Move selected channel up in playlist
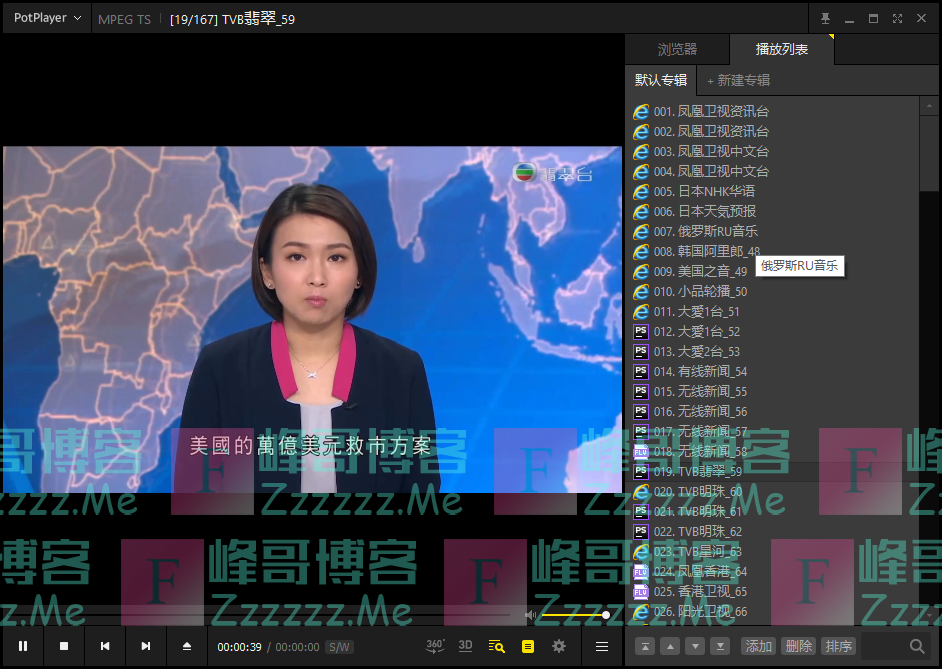This screenshot has height=669, width=942. tap(670, 647)
